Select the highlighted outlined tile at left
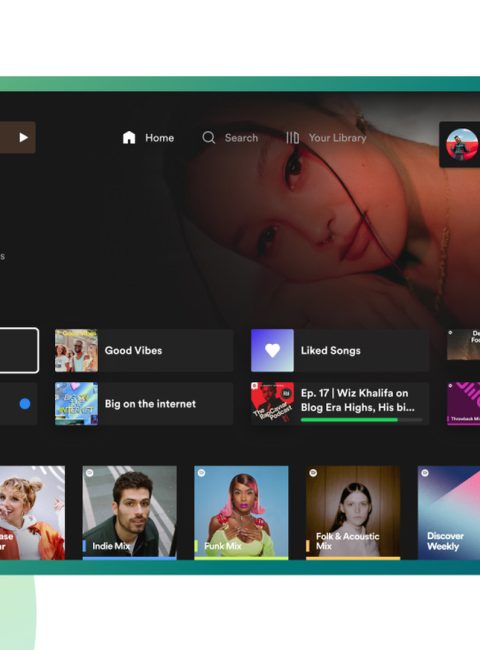This screenshot has width=480, height=650. (x=19, y=351)
